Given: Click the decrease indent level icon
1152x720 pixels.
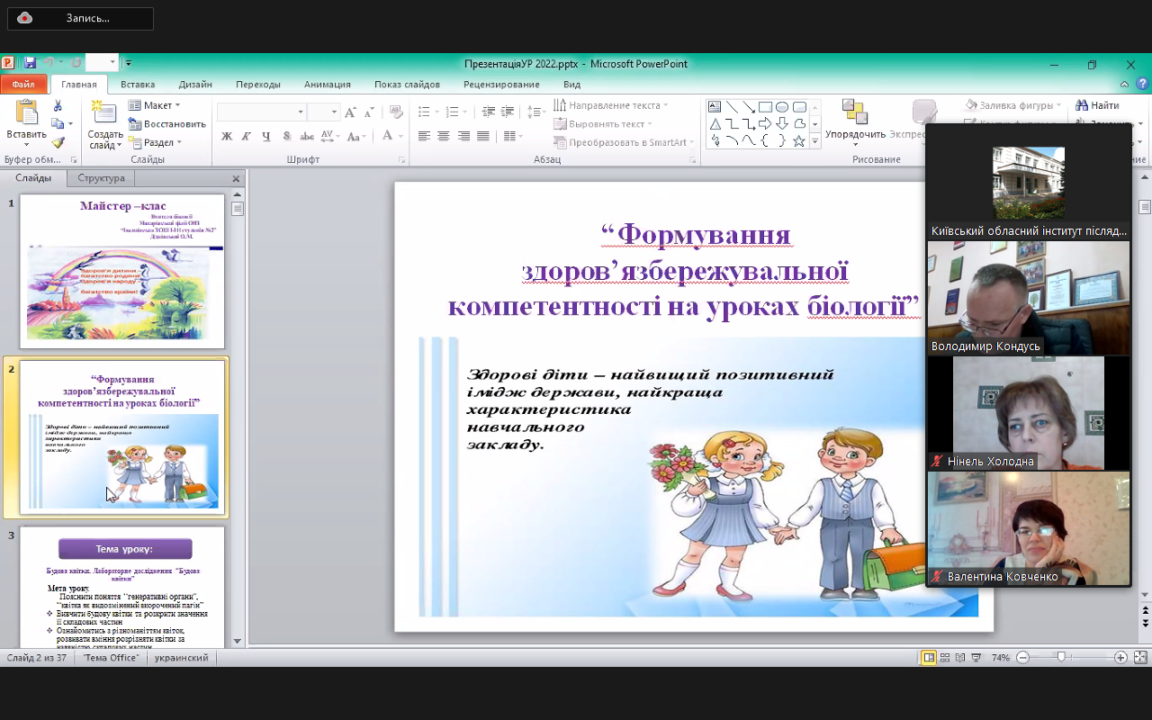Looking at the screenshot, I should [x=489, y=112].
